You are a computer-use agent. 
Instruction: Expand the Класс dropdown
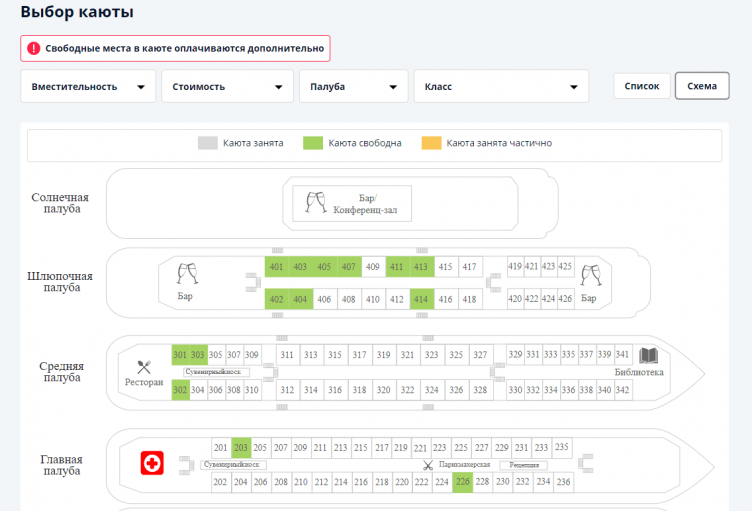pyautogui.click(x=500, y=87)
